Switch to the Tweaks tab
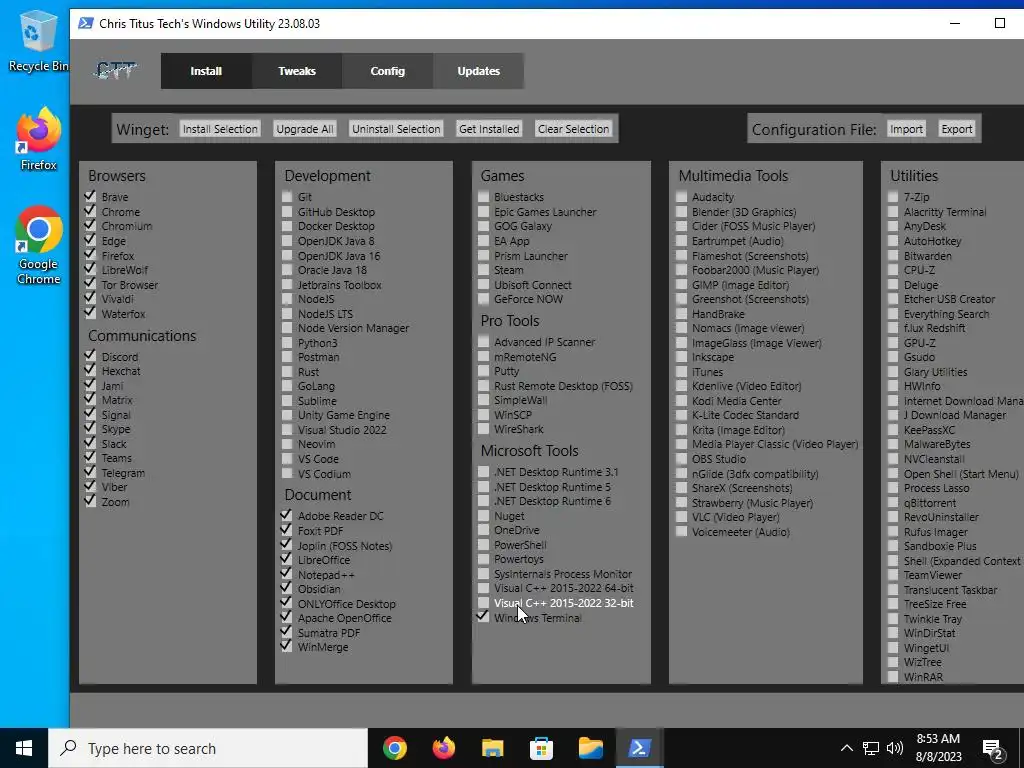 click(296, 71)
